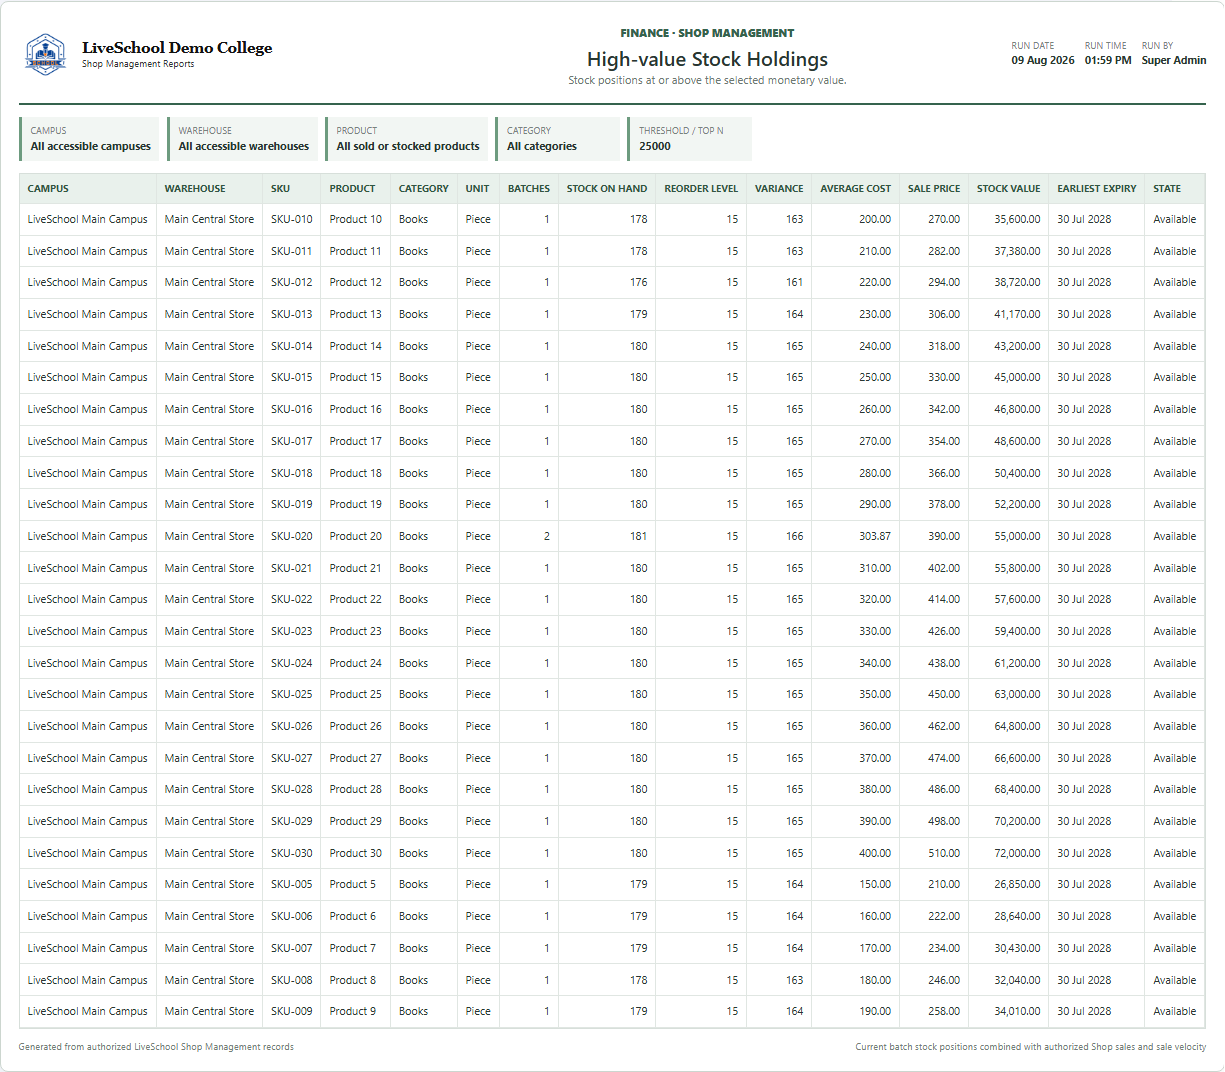Open the Campus filter box

(x=89, y=139)
